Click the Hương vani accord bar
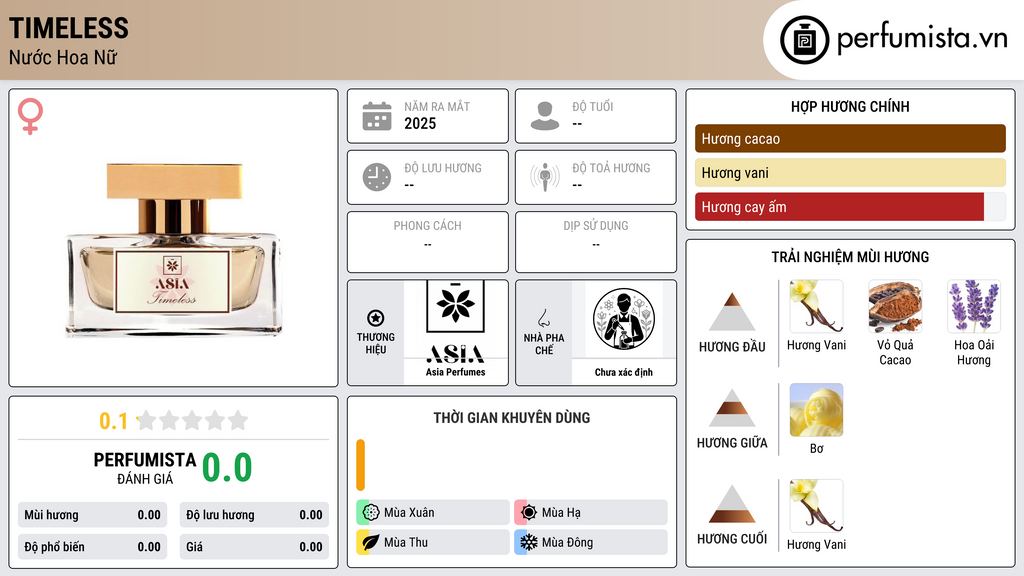 tap(850, 172)
